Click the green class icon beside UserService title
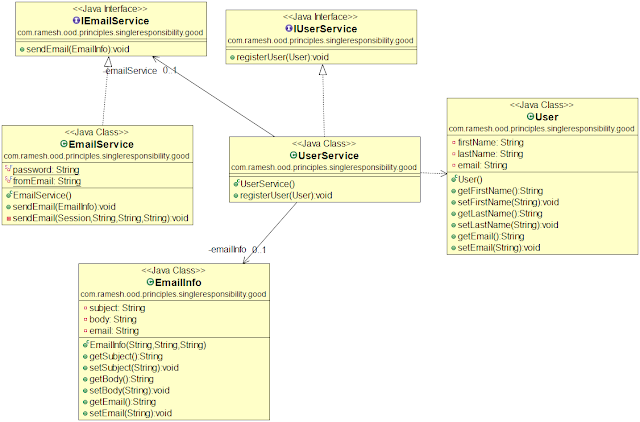The image size is (640, 422). tap(293, 155)
